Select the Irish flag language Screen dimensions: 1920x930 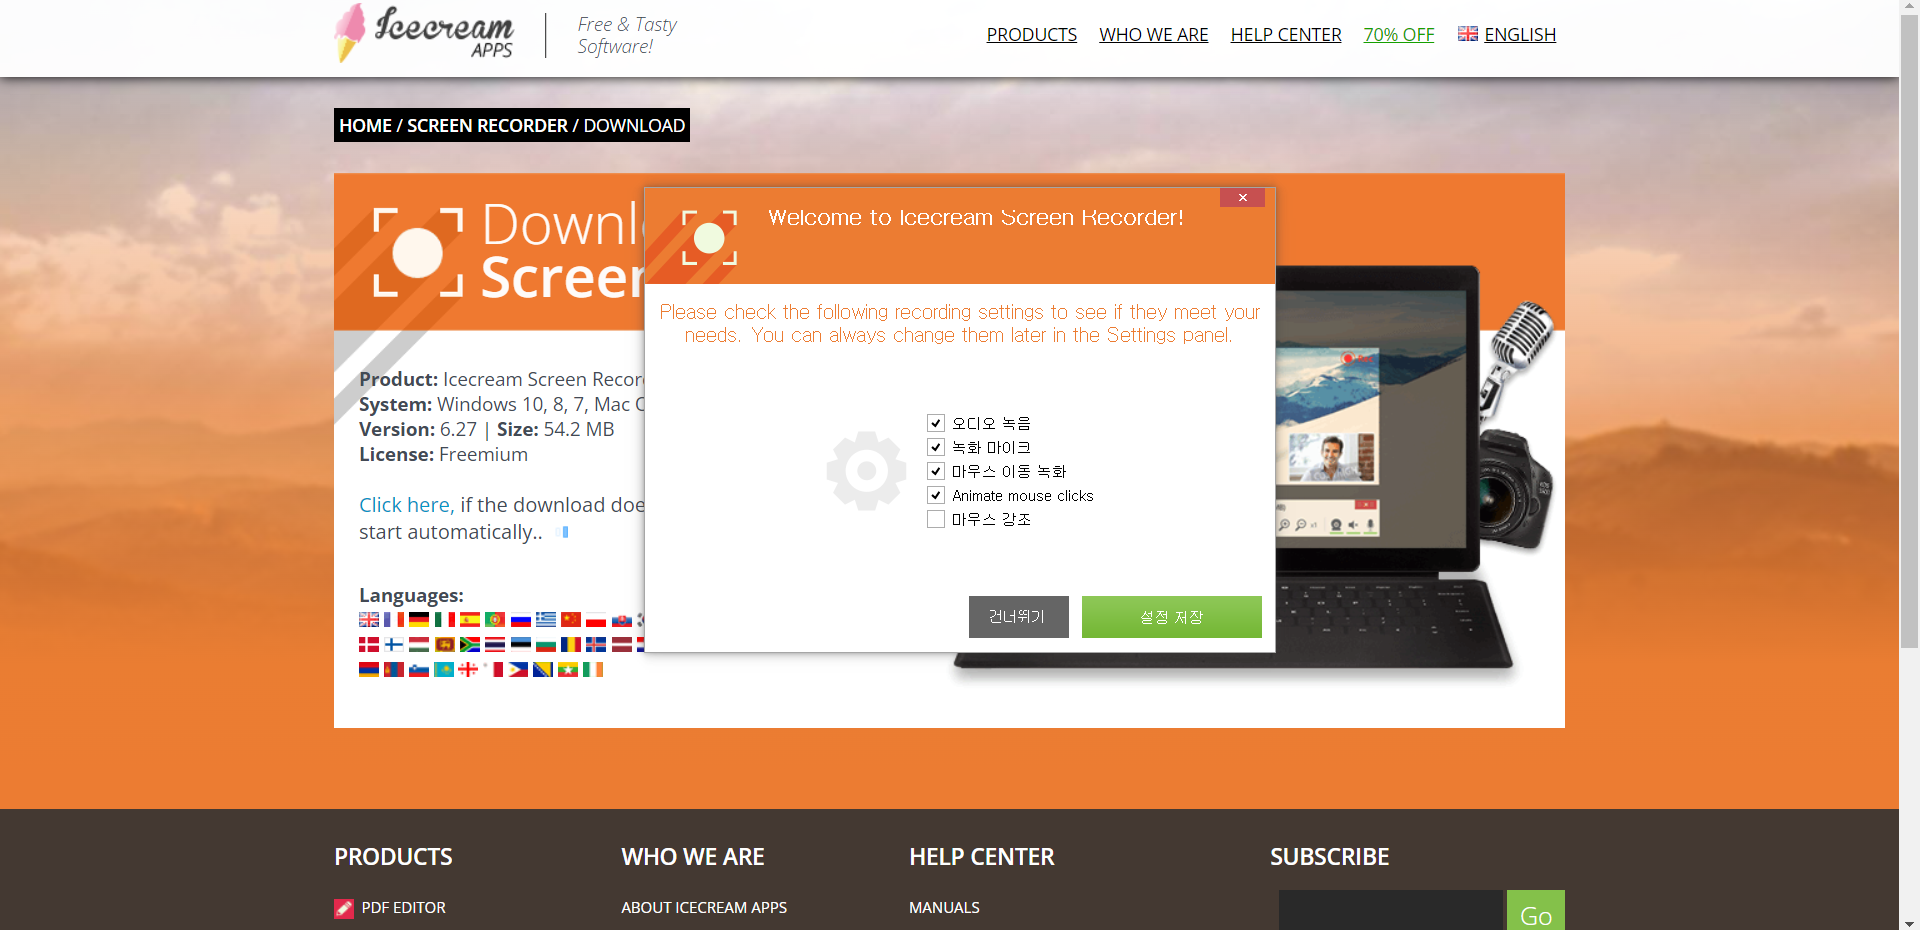[593, 669]
